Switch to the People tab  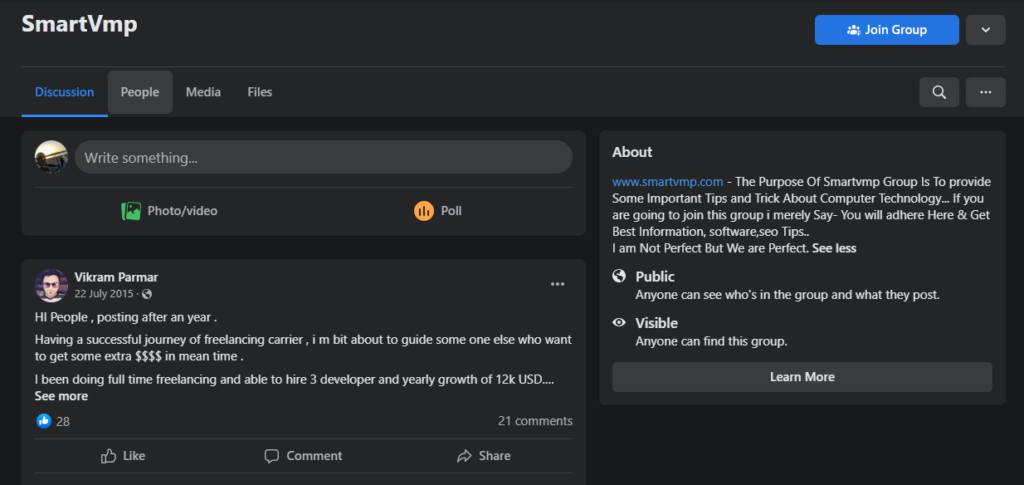click(140, 92)
